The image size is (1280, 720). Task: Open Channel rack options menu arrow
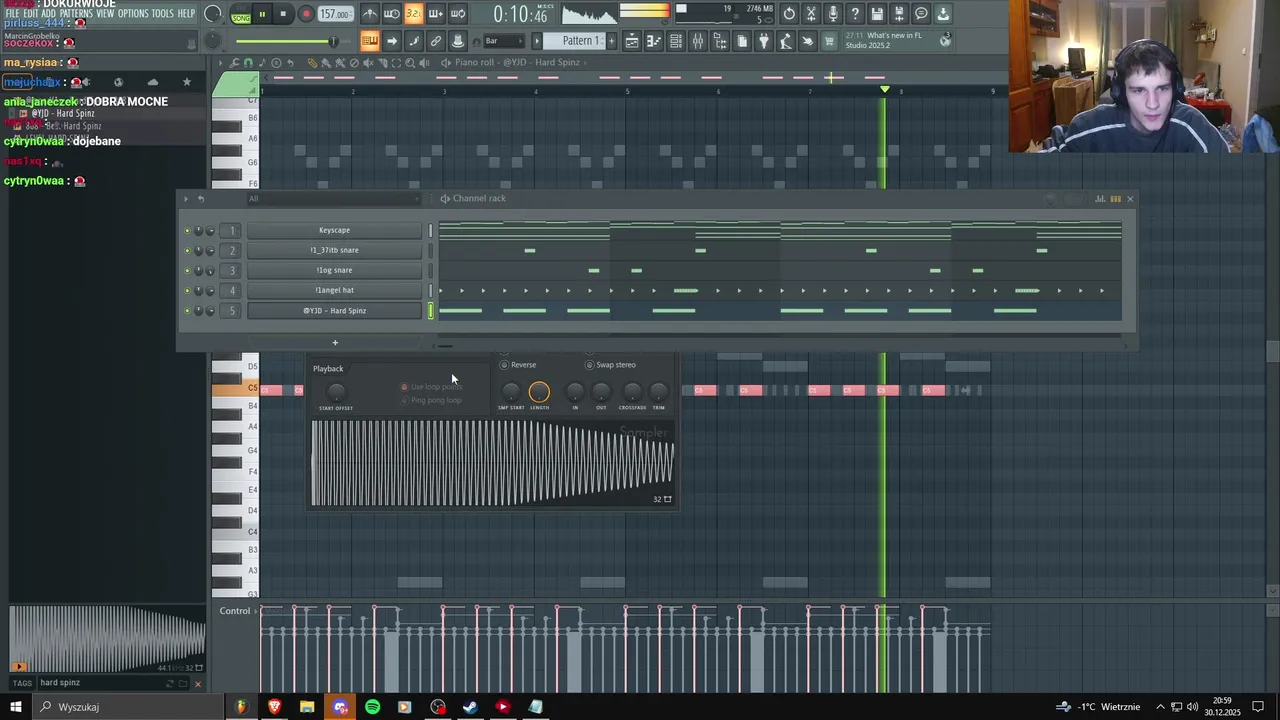coord(186,198)
